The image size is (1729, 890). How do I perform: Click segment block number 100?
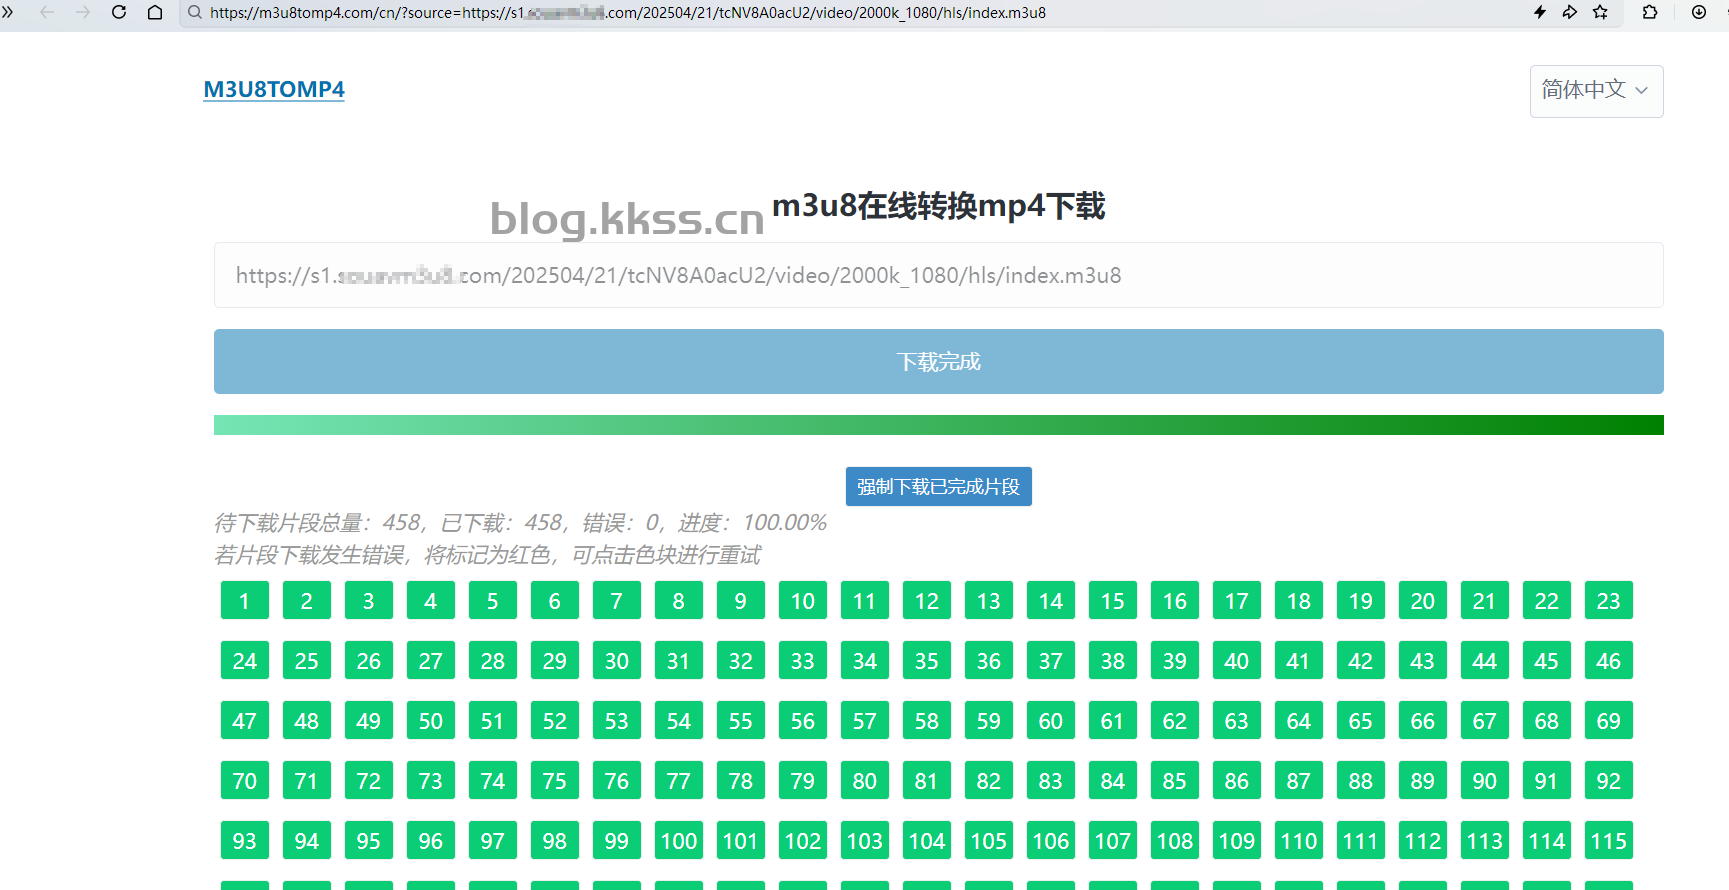click(x=679, y=841)
